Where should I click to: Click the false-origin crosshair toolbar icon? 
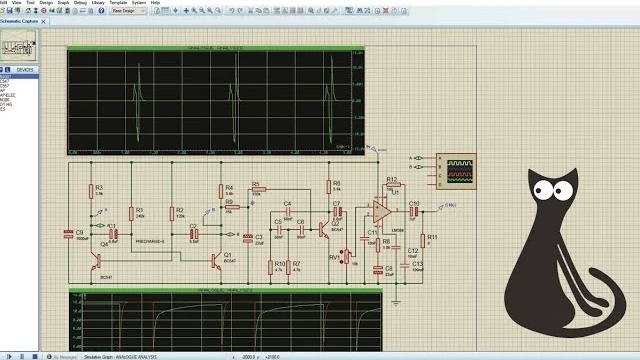click(176, 11)
